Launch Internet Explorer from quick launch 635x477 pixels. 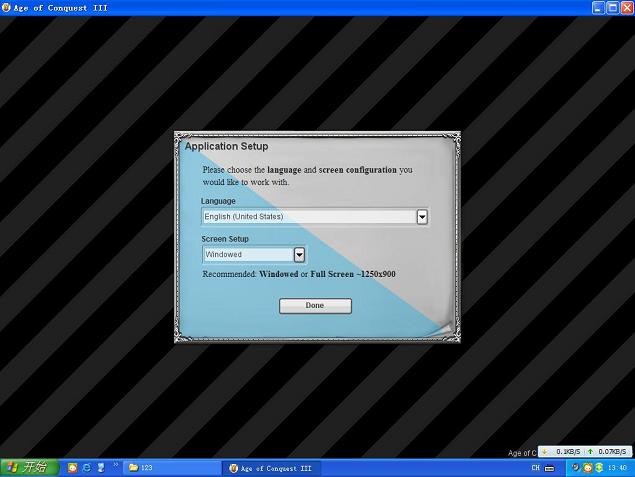87,468
